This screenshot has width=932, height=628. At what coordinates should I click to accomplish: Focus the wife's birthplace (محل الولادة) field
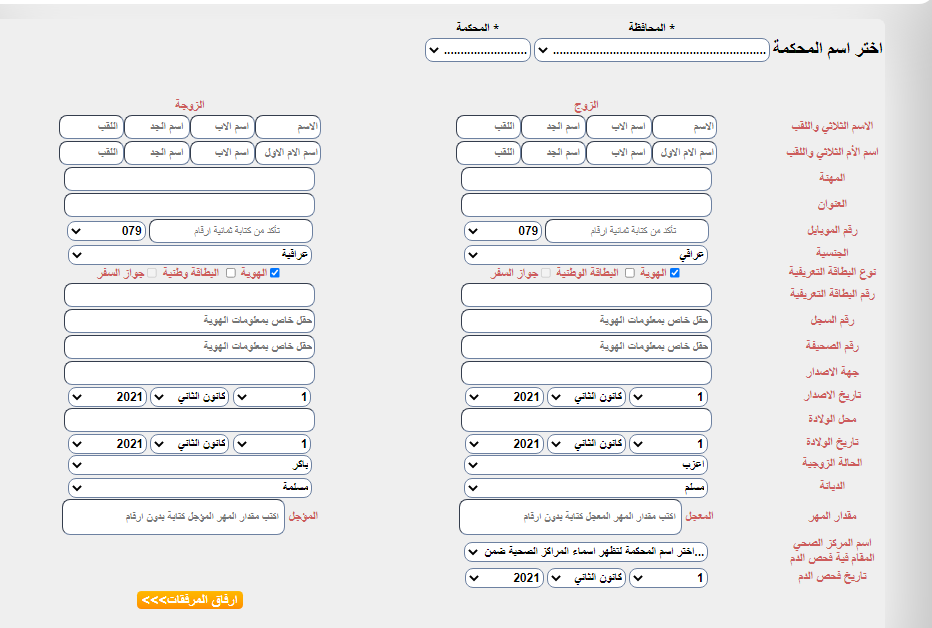click(189, 420)
